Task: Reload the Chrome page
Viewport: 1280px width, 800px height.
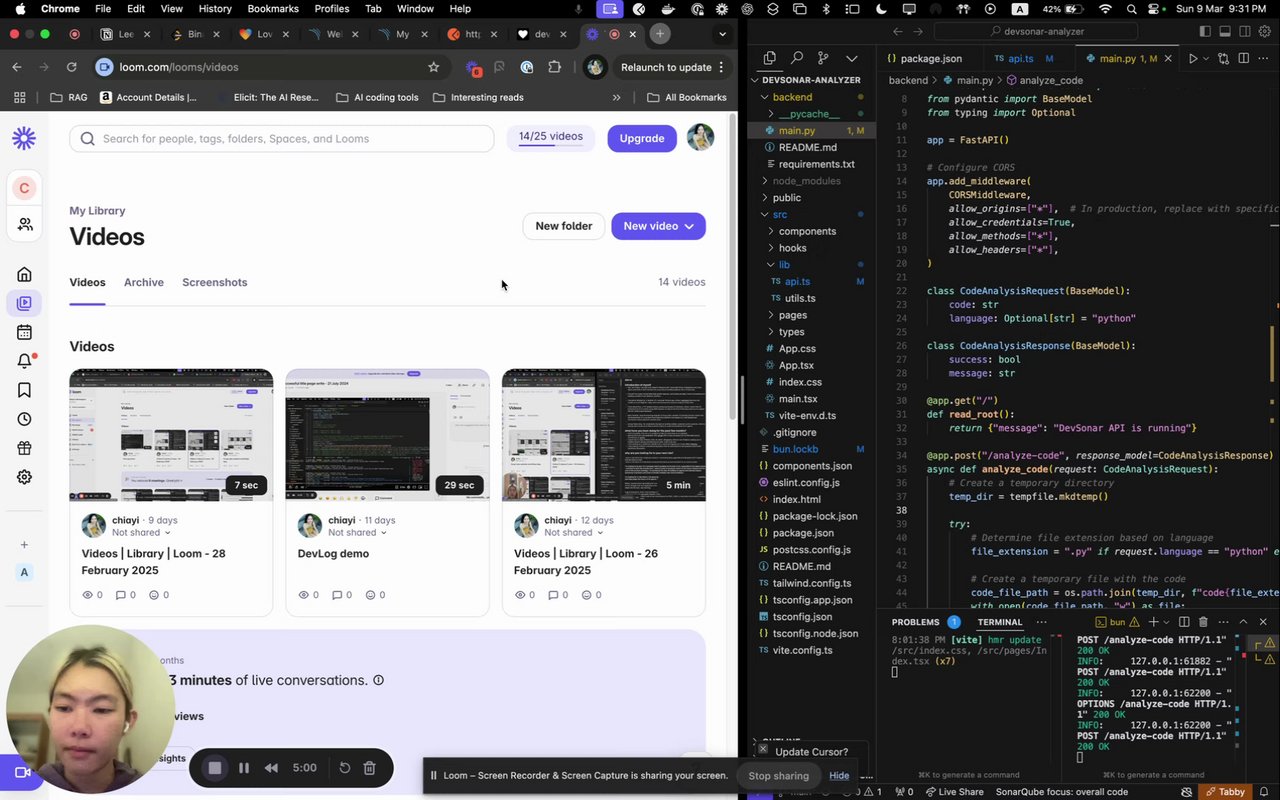Action: coord(71,67)
